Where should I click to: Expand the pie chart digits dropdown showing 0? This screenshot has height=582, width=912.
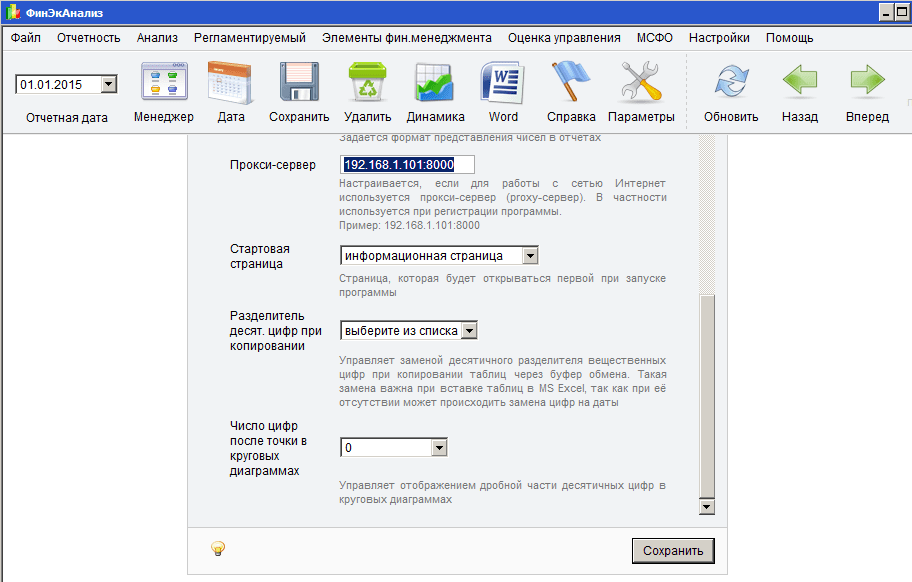(439, 448)
